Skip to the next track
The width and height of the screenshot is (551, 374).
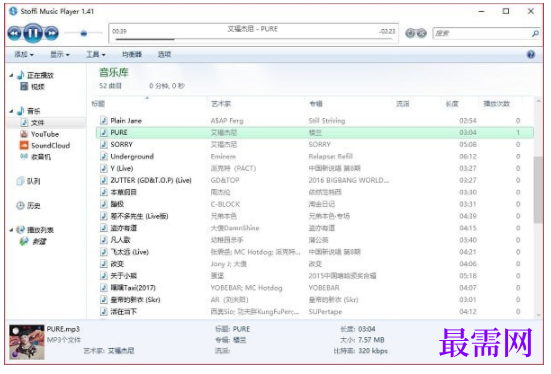52,33
